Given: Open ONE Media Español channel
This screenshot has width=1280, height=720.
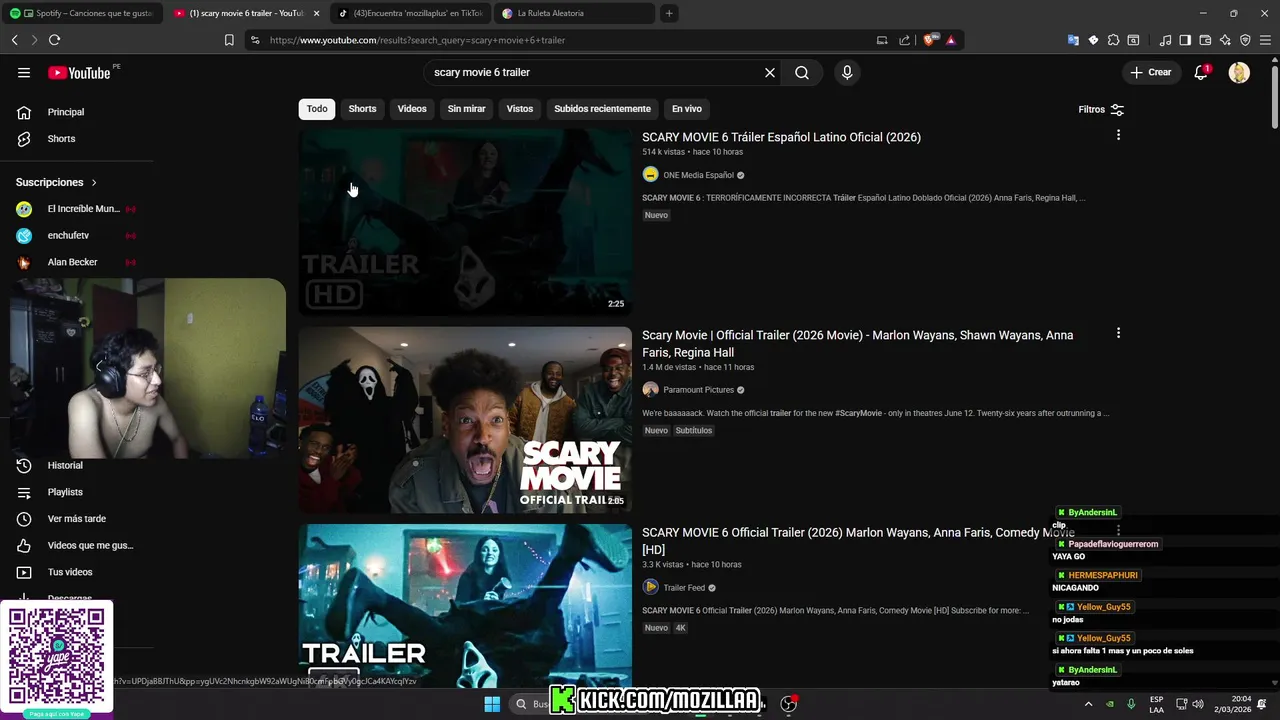Looking at the screenshot, I should coord(698,175).
